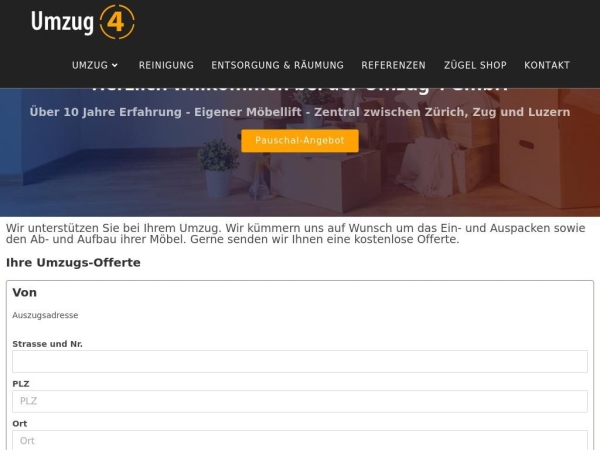The height and width of the screenshot is (450, 600).
Task: Navigate to KONTAKT
Action: pos(547,65)
